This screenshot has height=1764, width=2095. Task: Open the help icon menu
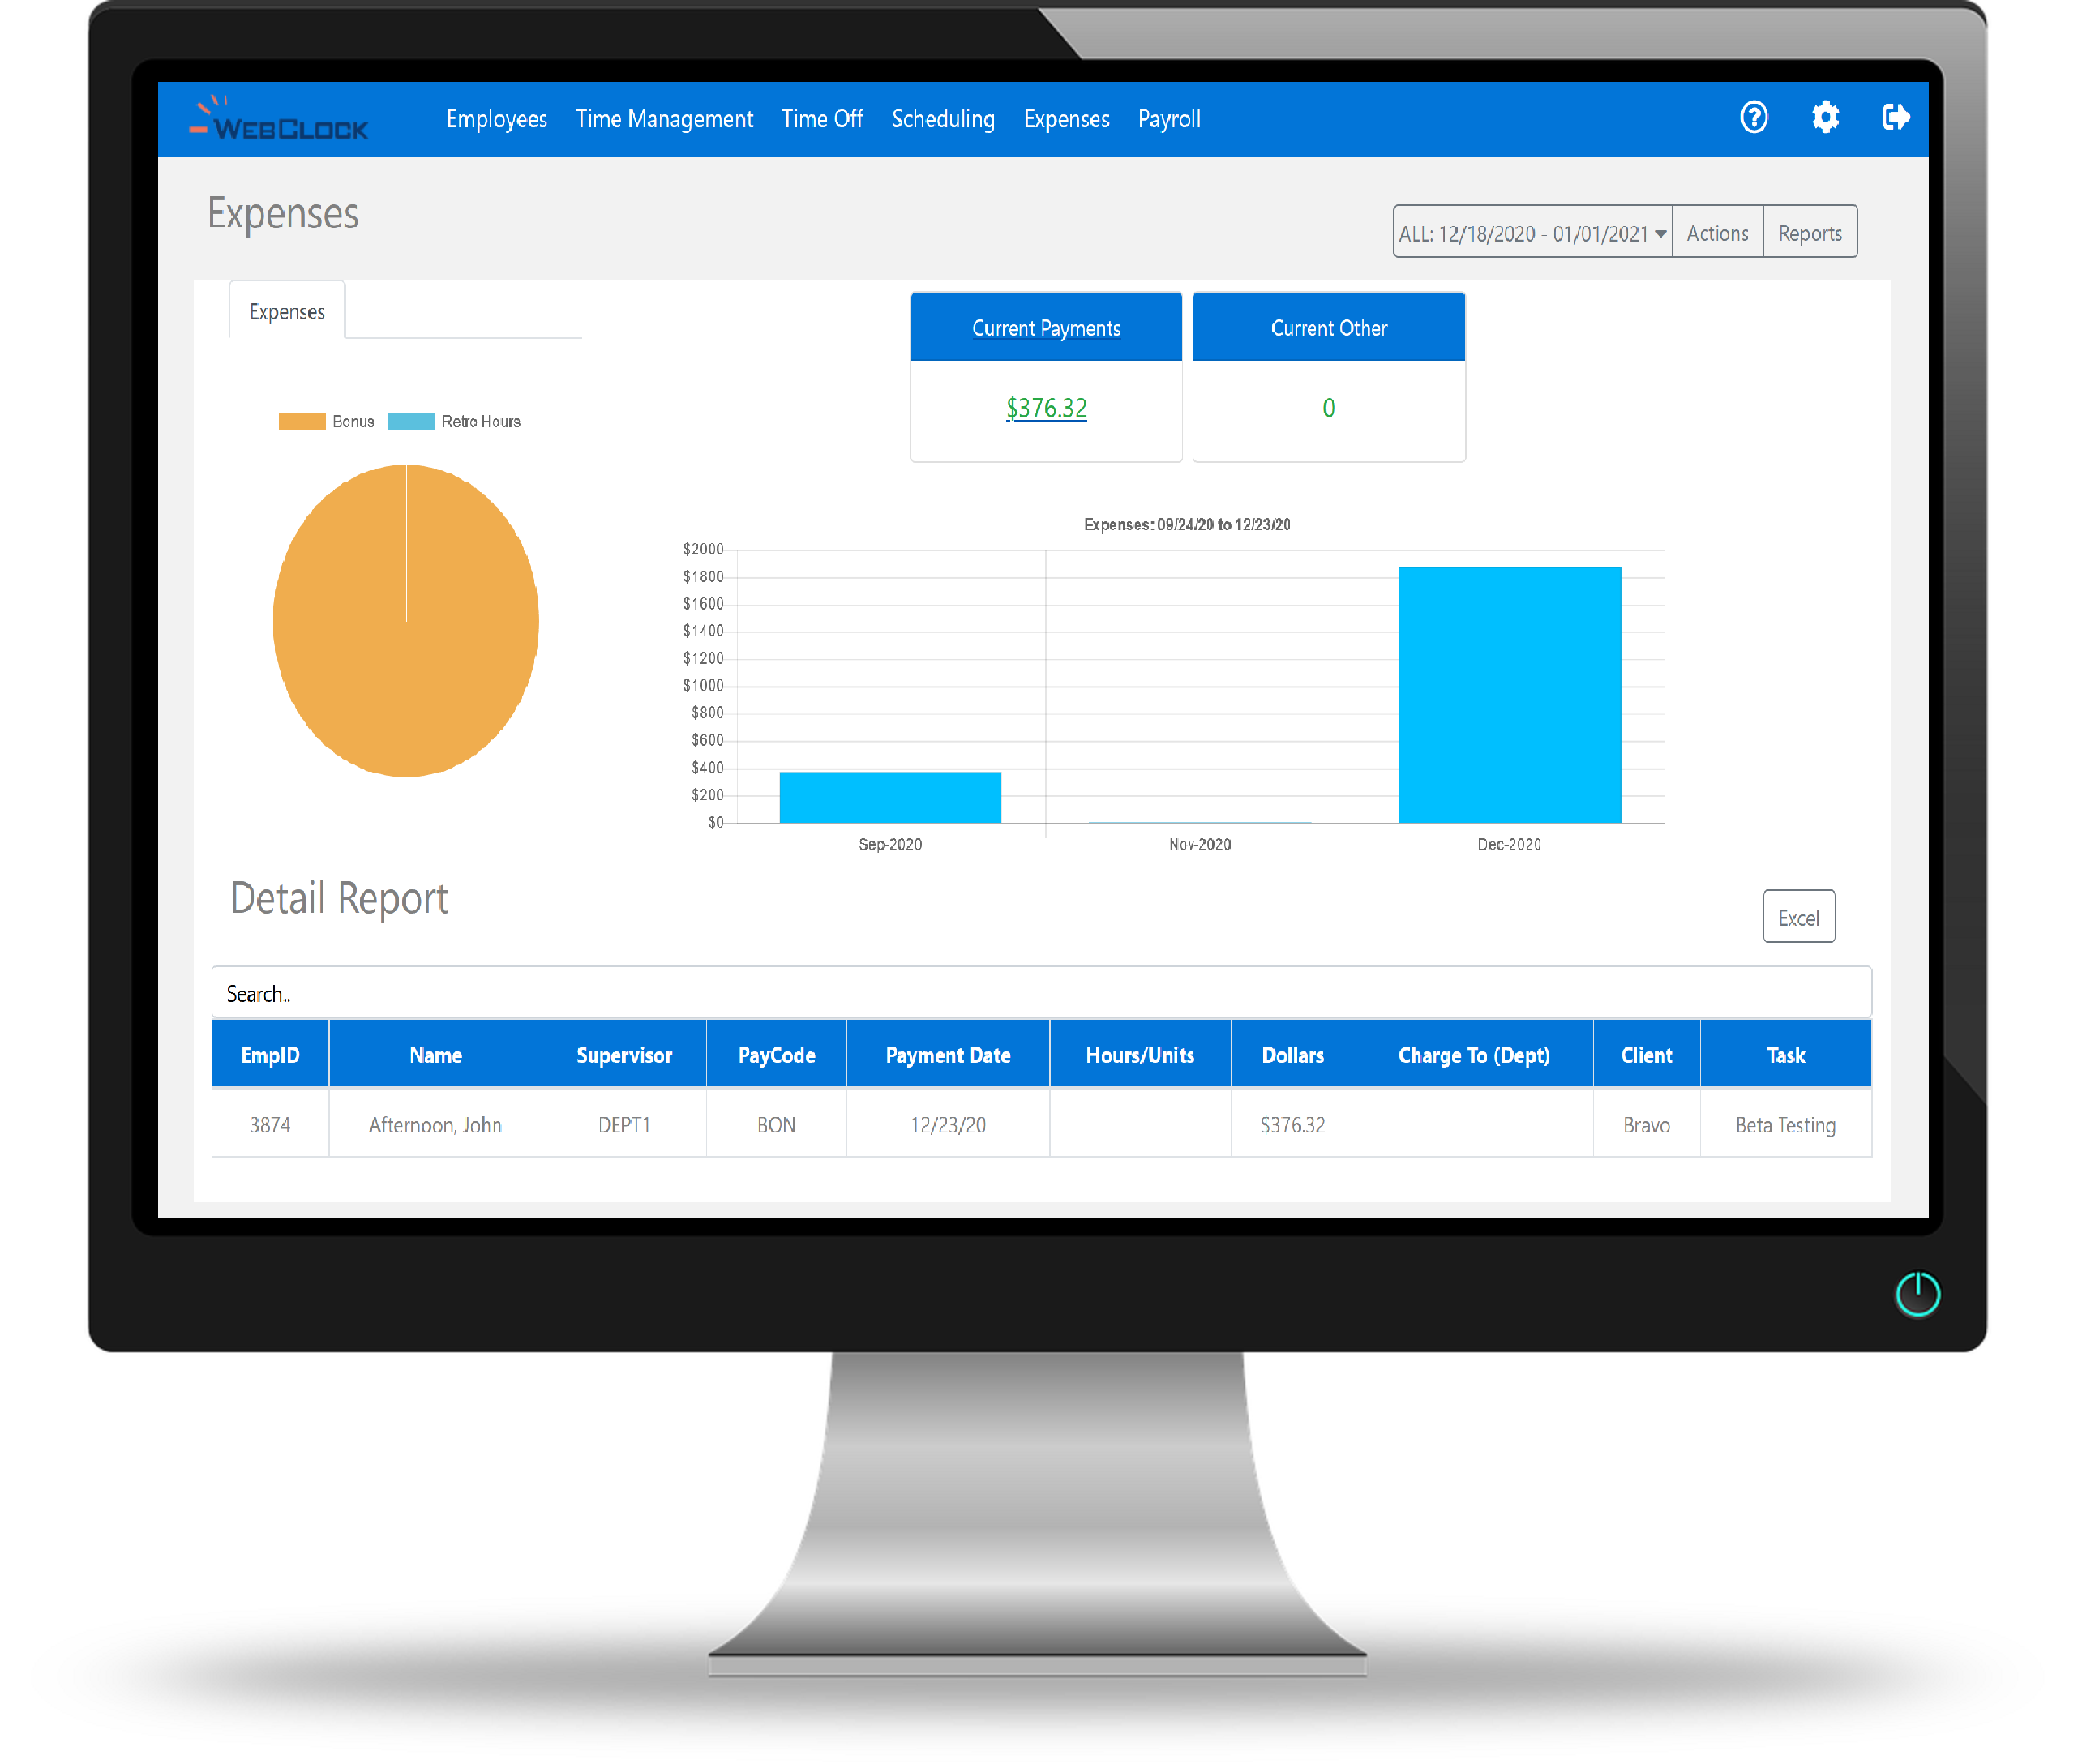pyautogui.click(x=1752, y=118)
